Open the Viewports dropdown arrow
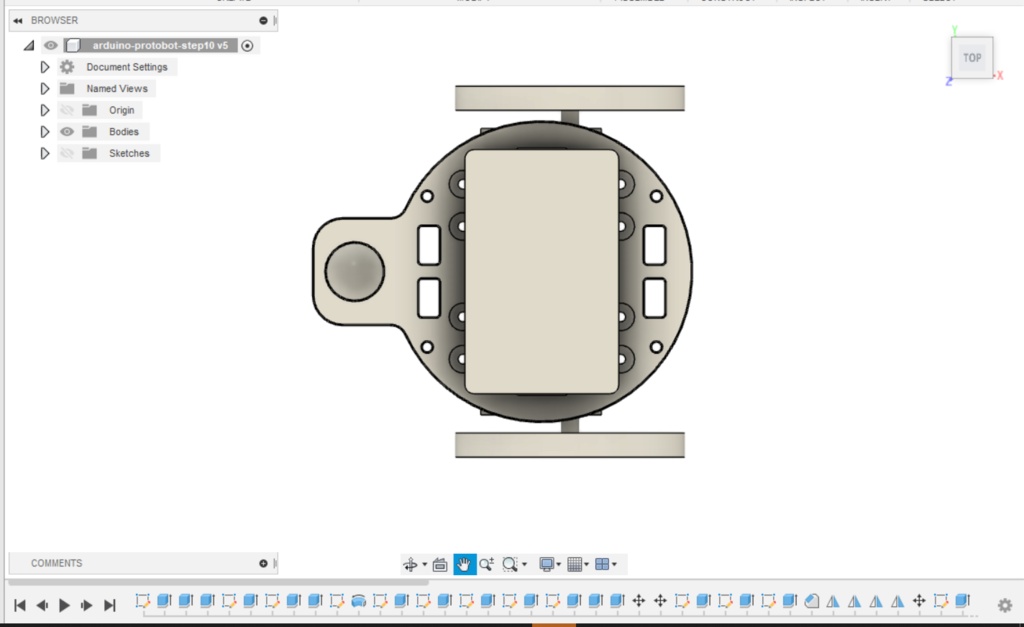 click(x=614, y=564)
